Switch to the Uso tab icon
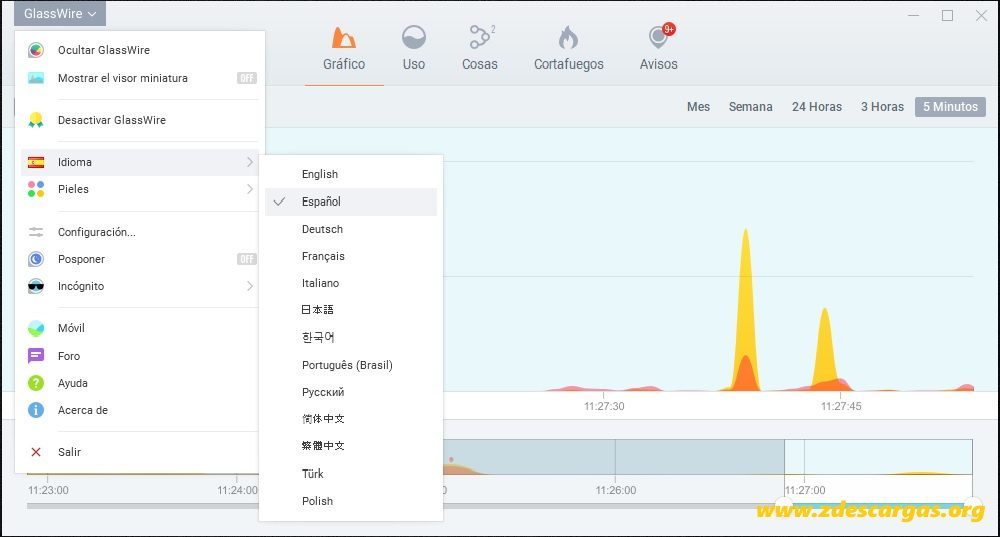 (x=414, y=38)
